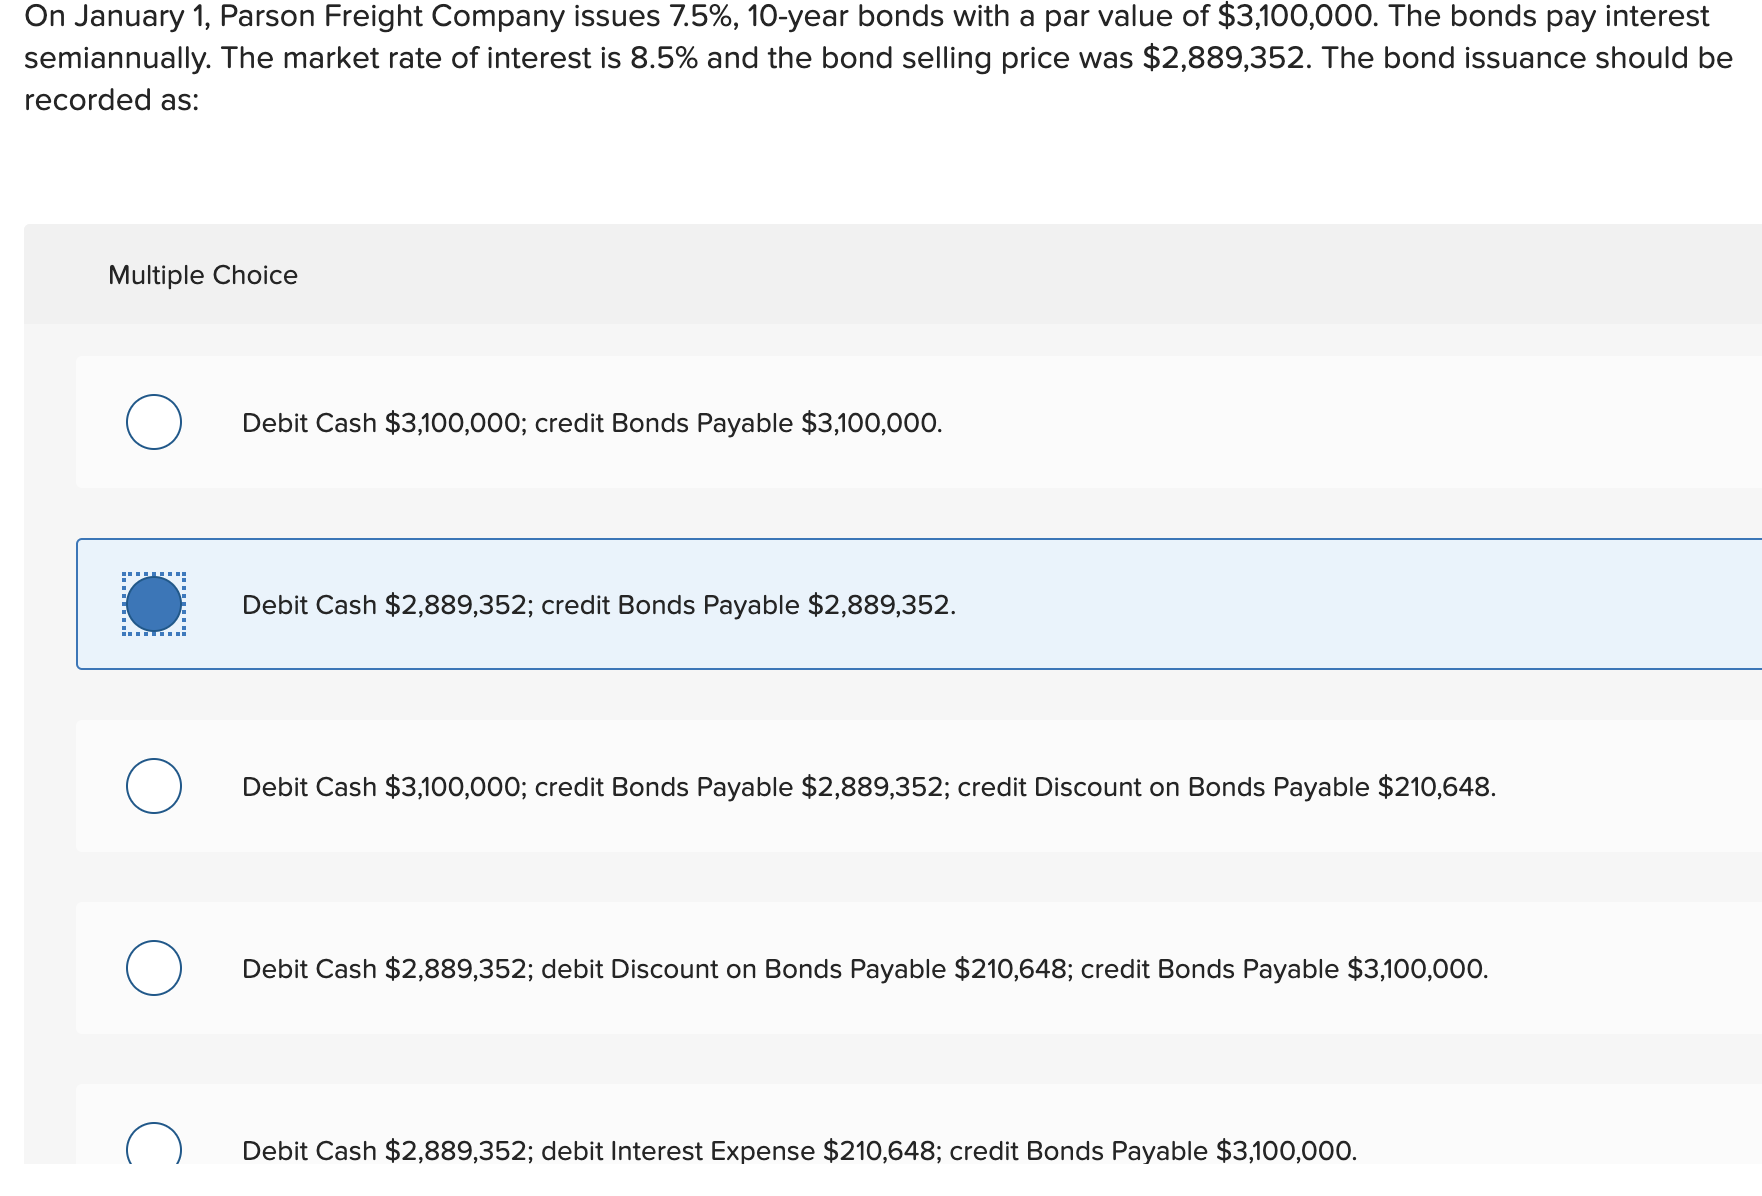
Task: Select radio for credit Discount on Bonds Payable option
Action: pos(154,786)
